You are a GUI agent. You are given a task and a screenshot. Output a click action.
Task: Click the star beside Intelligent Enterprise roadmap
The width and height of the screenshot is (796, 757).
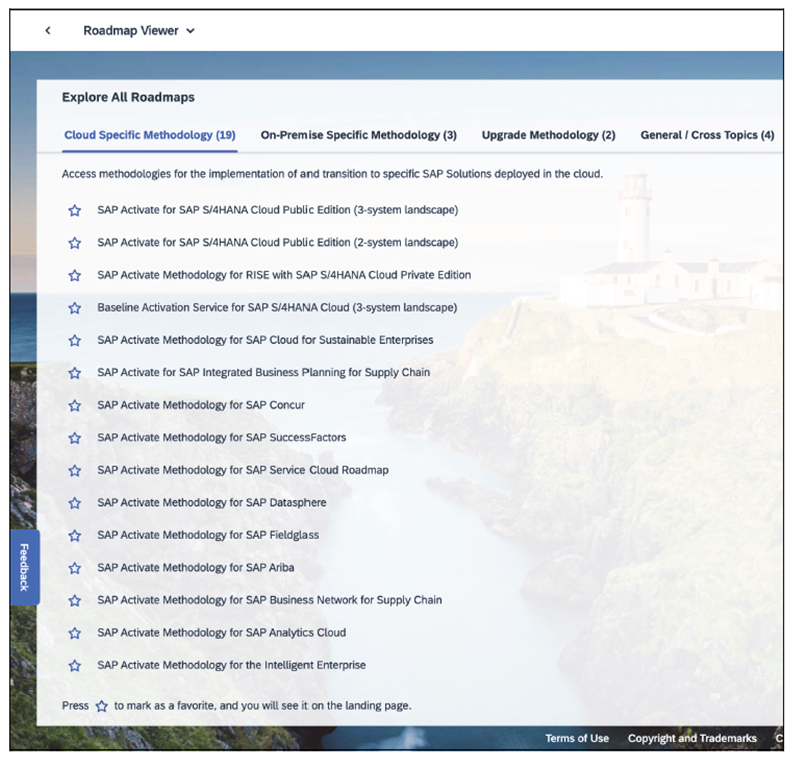(75, 666)
